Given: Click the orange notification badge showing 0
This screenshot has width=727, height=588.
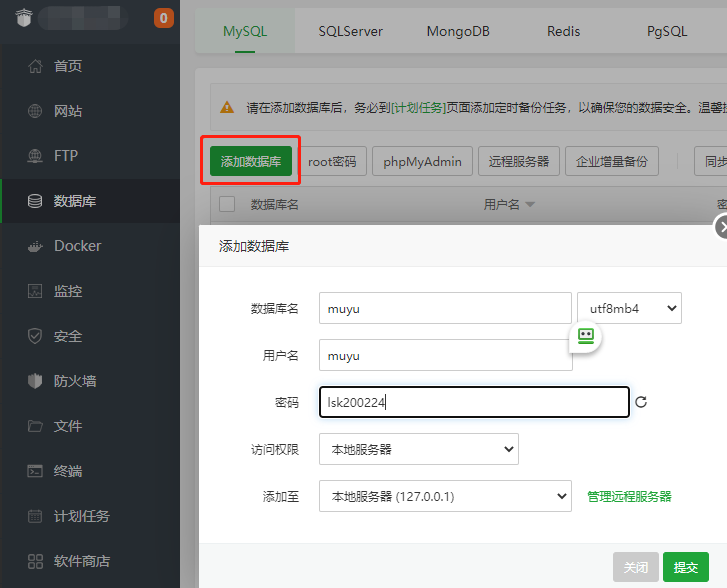Looking at the screenshot, I should coord(164,18).
